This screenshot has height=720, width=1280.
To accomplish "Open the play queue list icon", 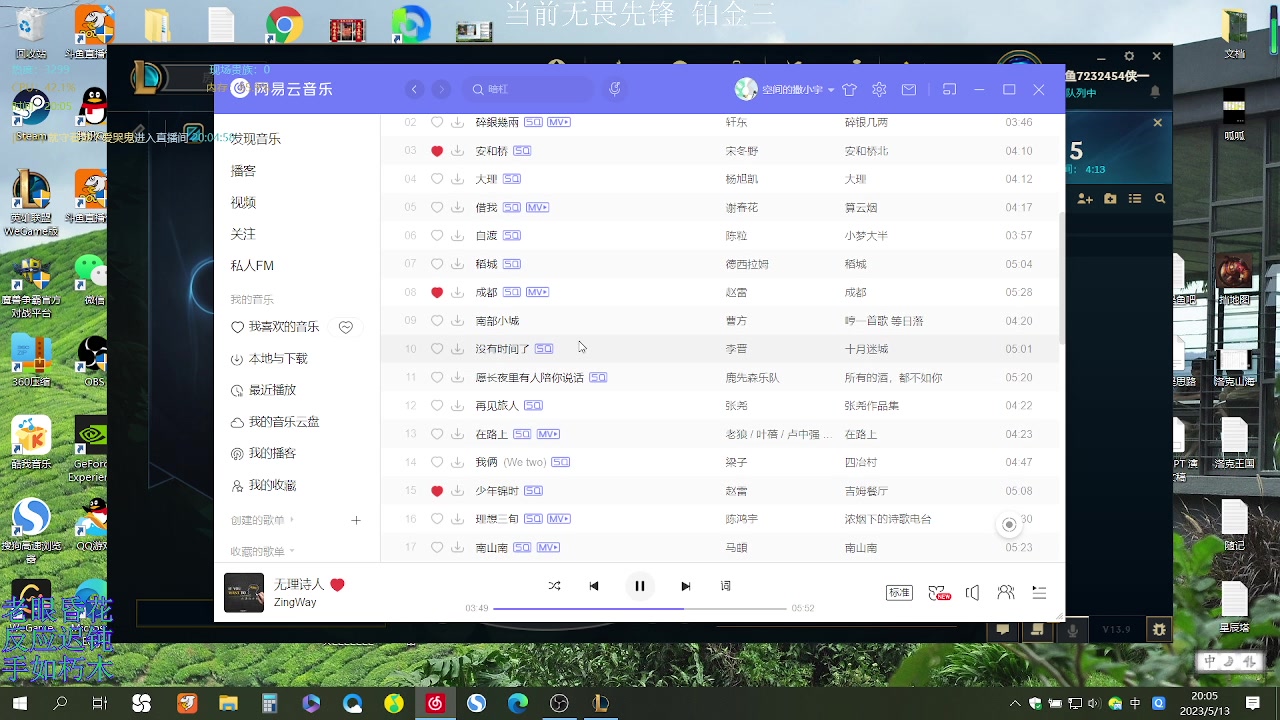I will (1039, 593).
